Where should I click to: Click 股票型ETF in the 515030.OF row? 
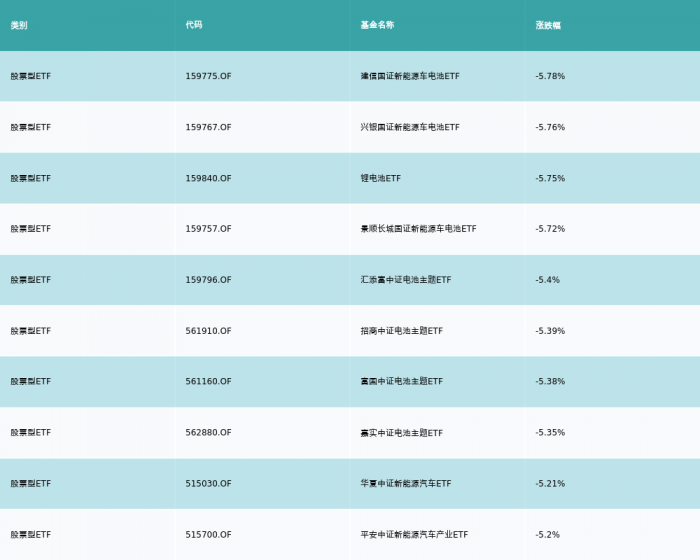point(31,484)
